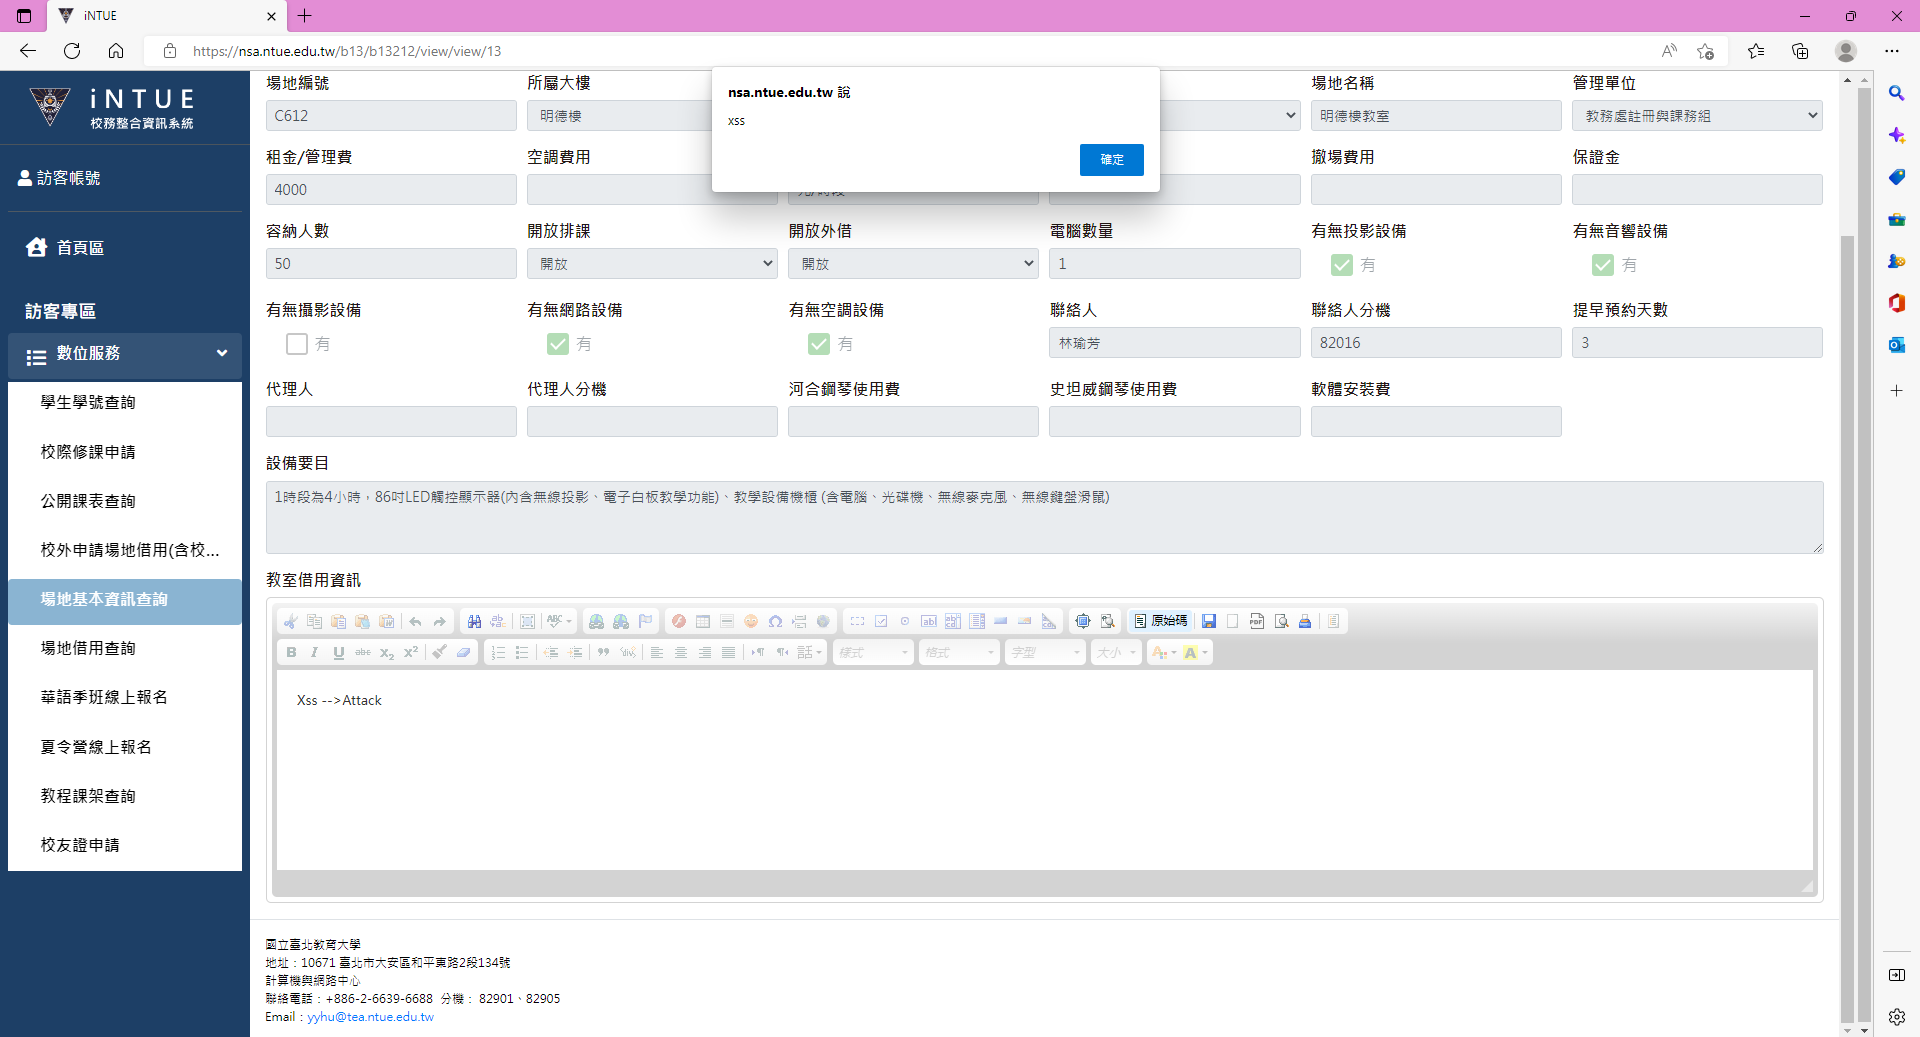Collapse the 數位服務 sidebar section
This screenshot has height=1037, width=1920.
click(125, 354)
